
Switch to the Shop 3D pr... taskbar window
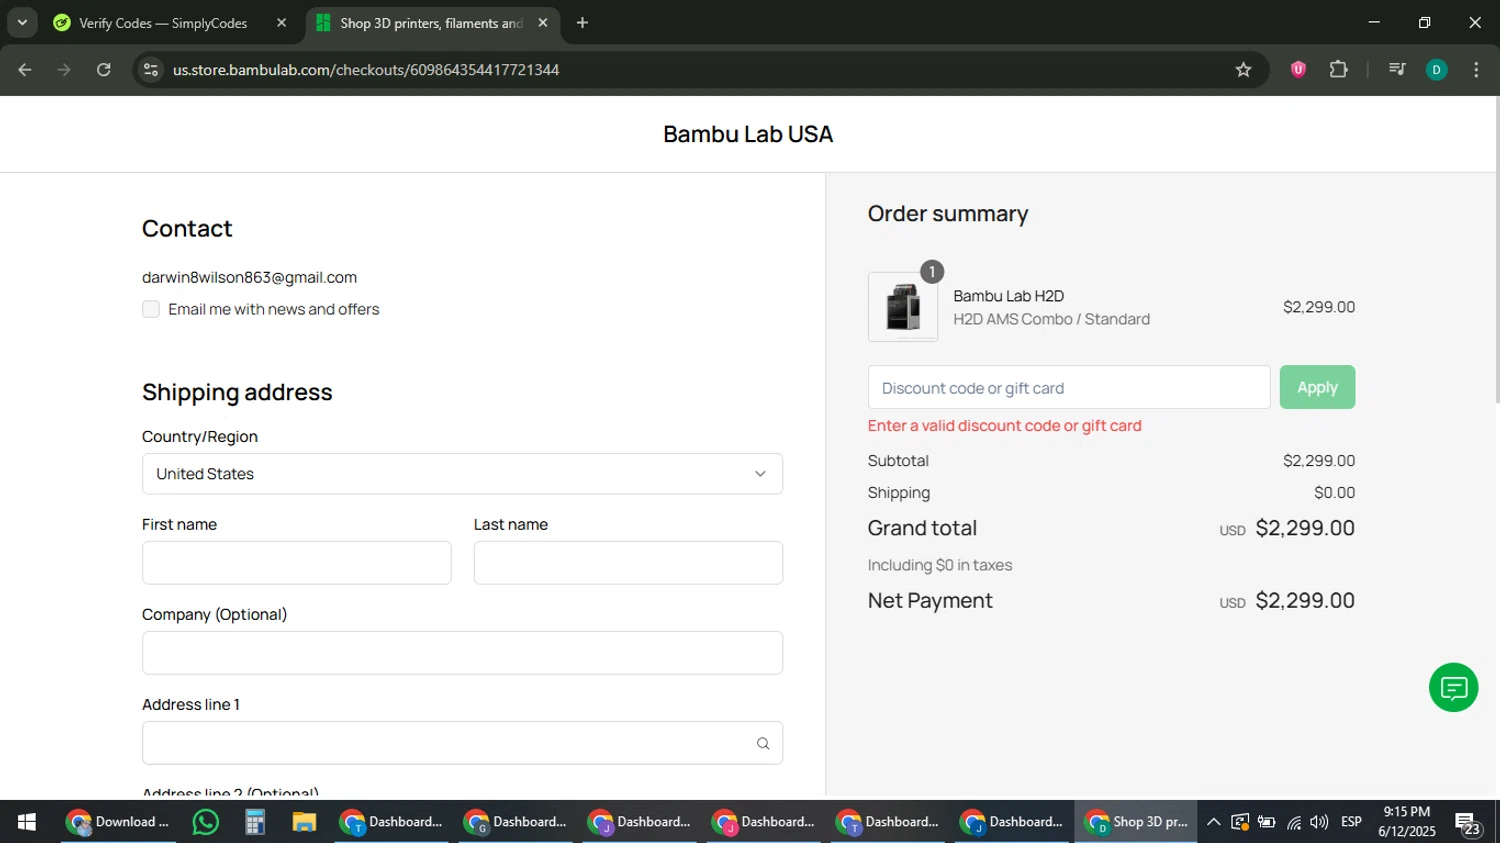(1136, 822)
